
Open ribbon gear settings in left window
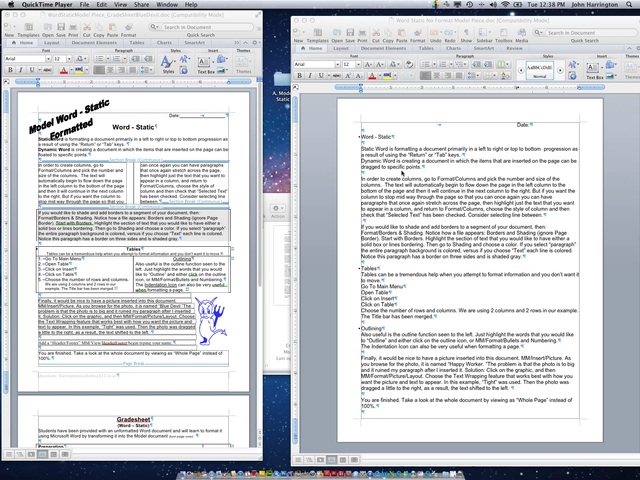[x=256, y=42]
